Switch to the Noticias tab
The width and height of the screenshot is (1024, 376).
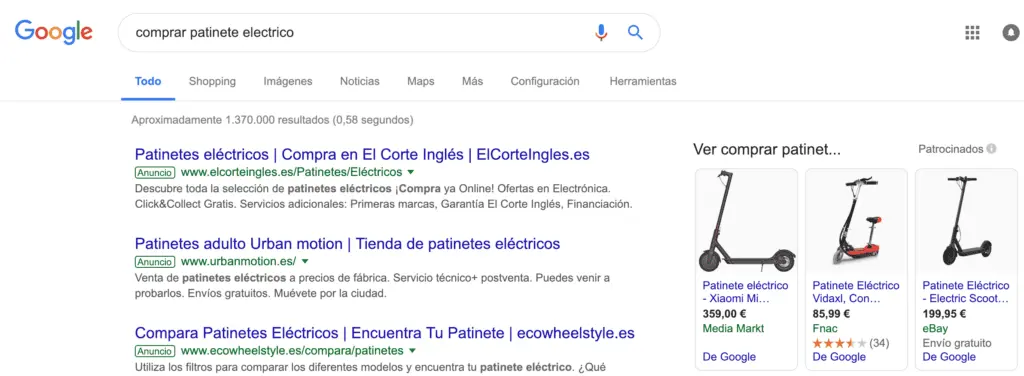click(x=359, y=82)
